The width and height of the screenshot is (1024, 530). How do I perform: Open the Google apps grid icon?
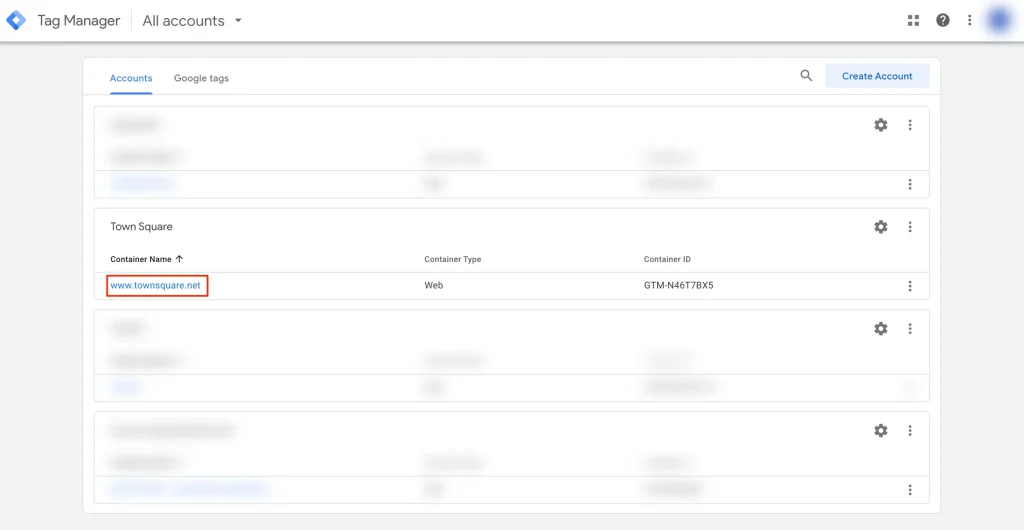tap(913, 20)
